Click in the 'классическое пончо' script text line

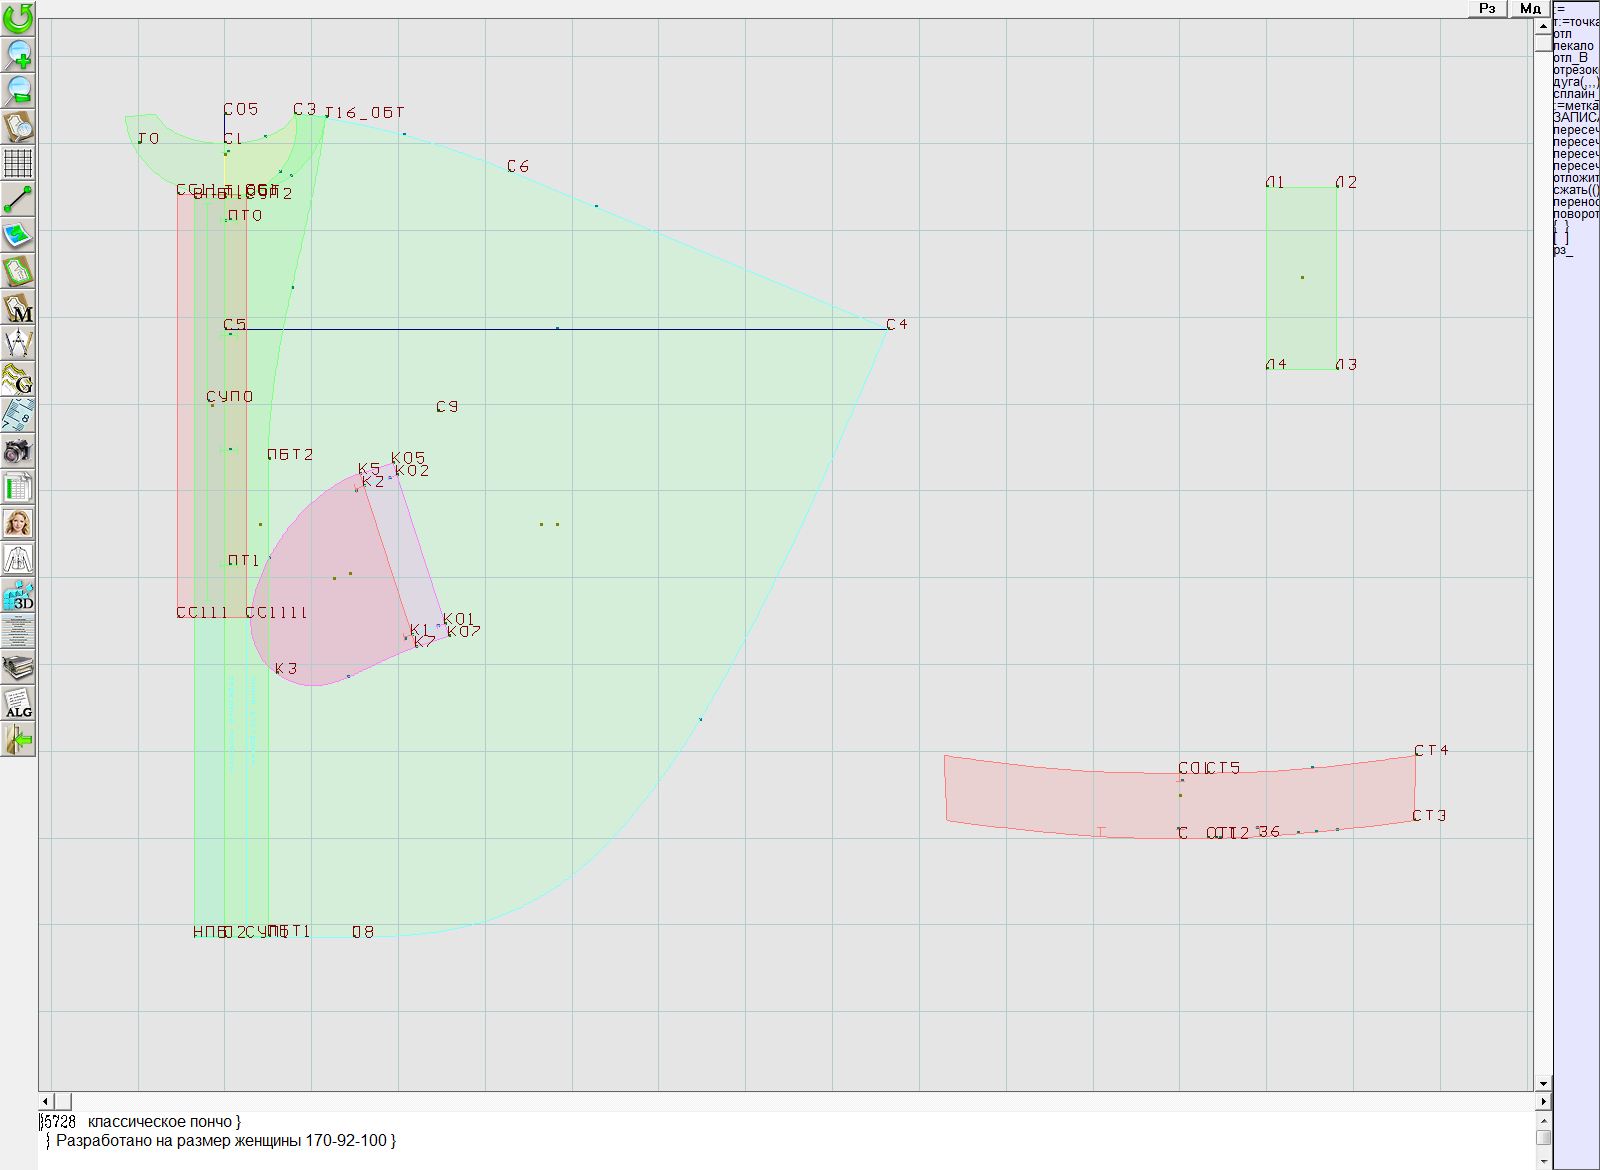click(160, 1122)
